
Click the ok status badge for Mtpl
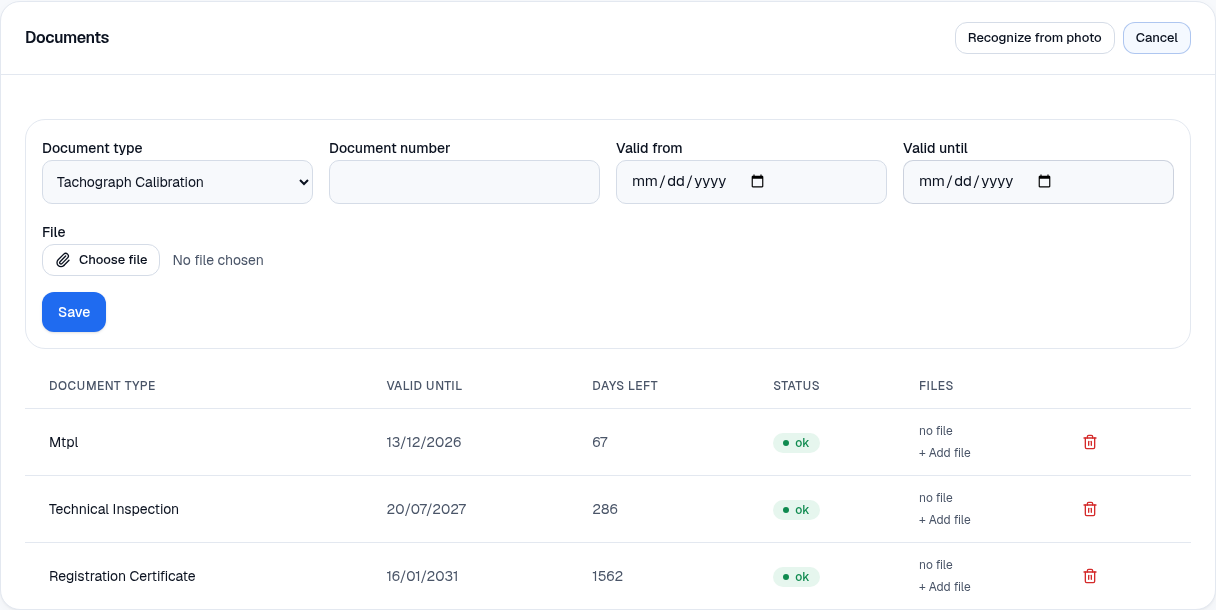click(796, 443)
